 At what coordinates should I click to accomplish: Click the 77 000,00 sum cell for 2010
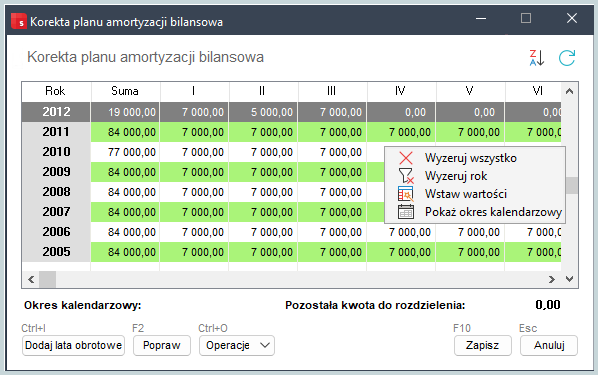coord(125,152)
